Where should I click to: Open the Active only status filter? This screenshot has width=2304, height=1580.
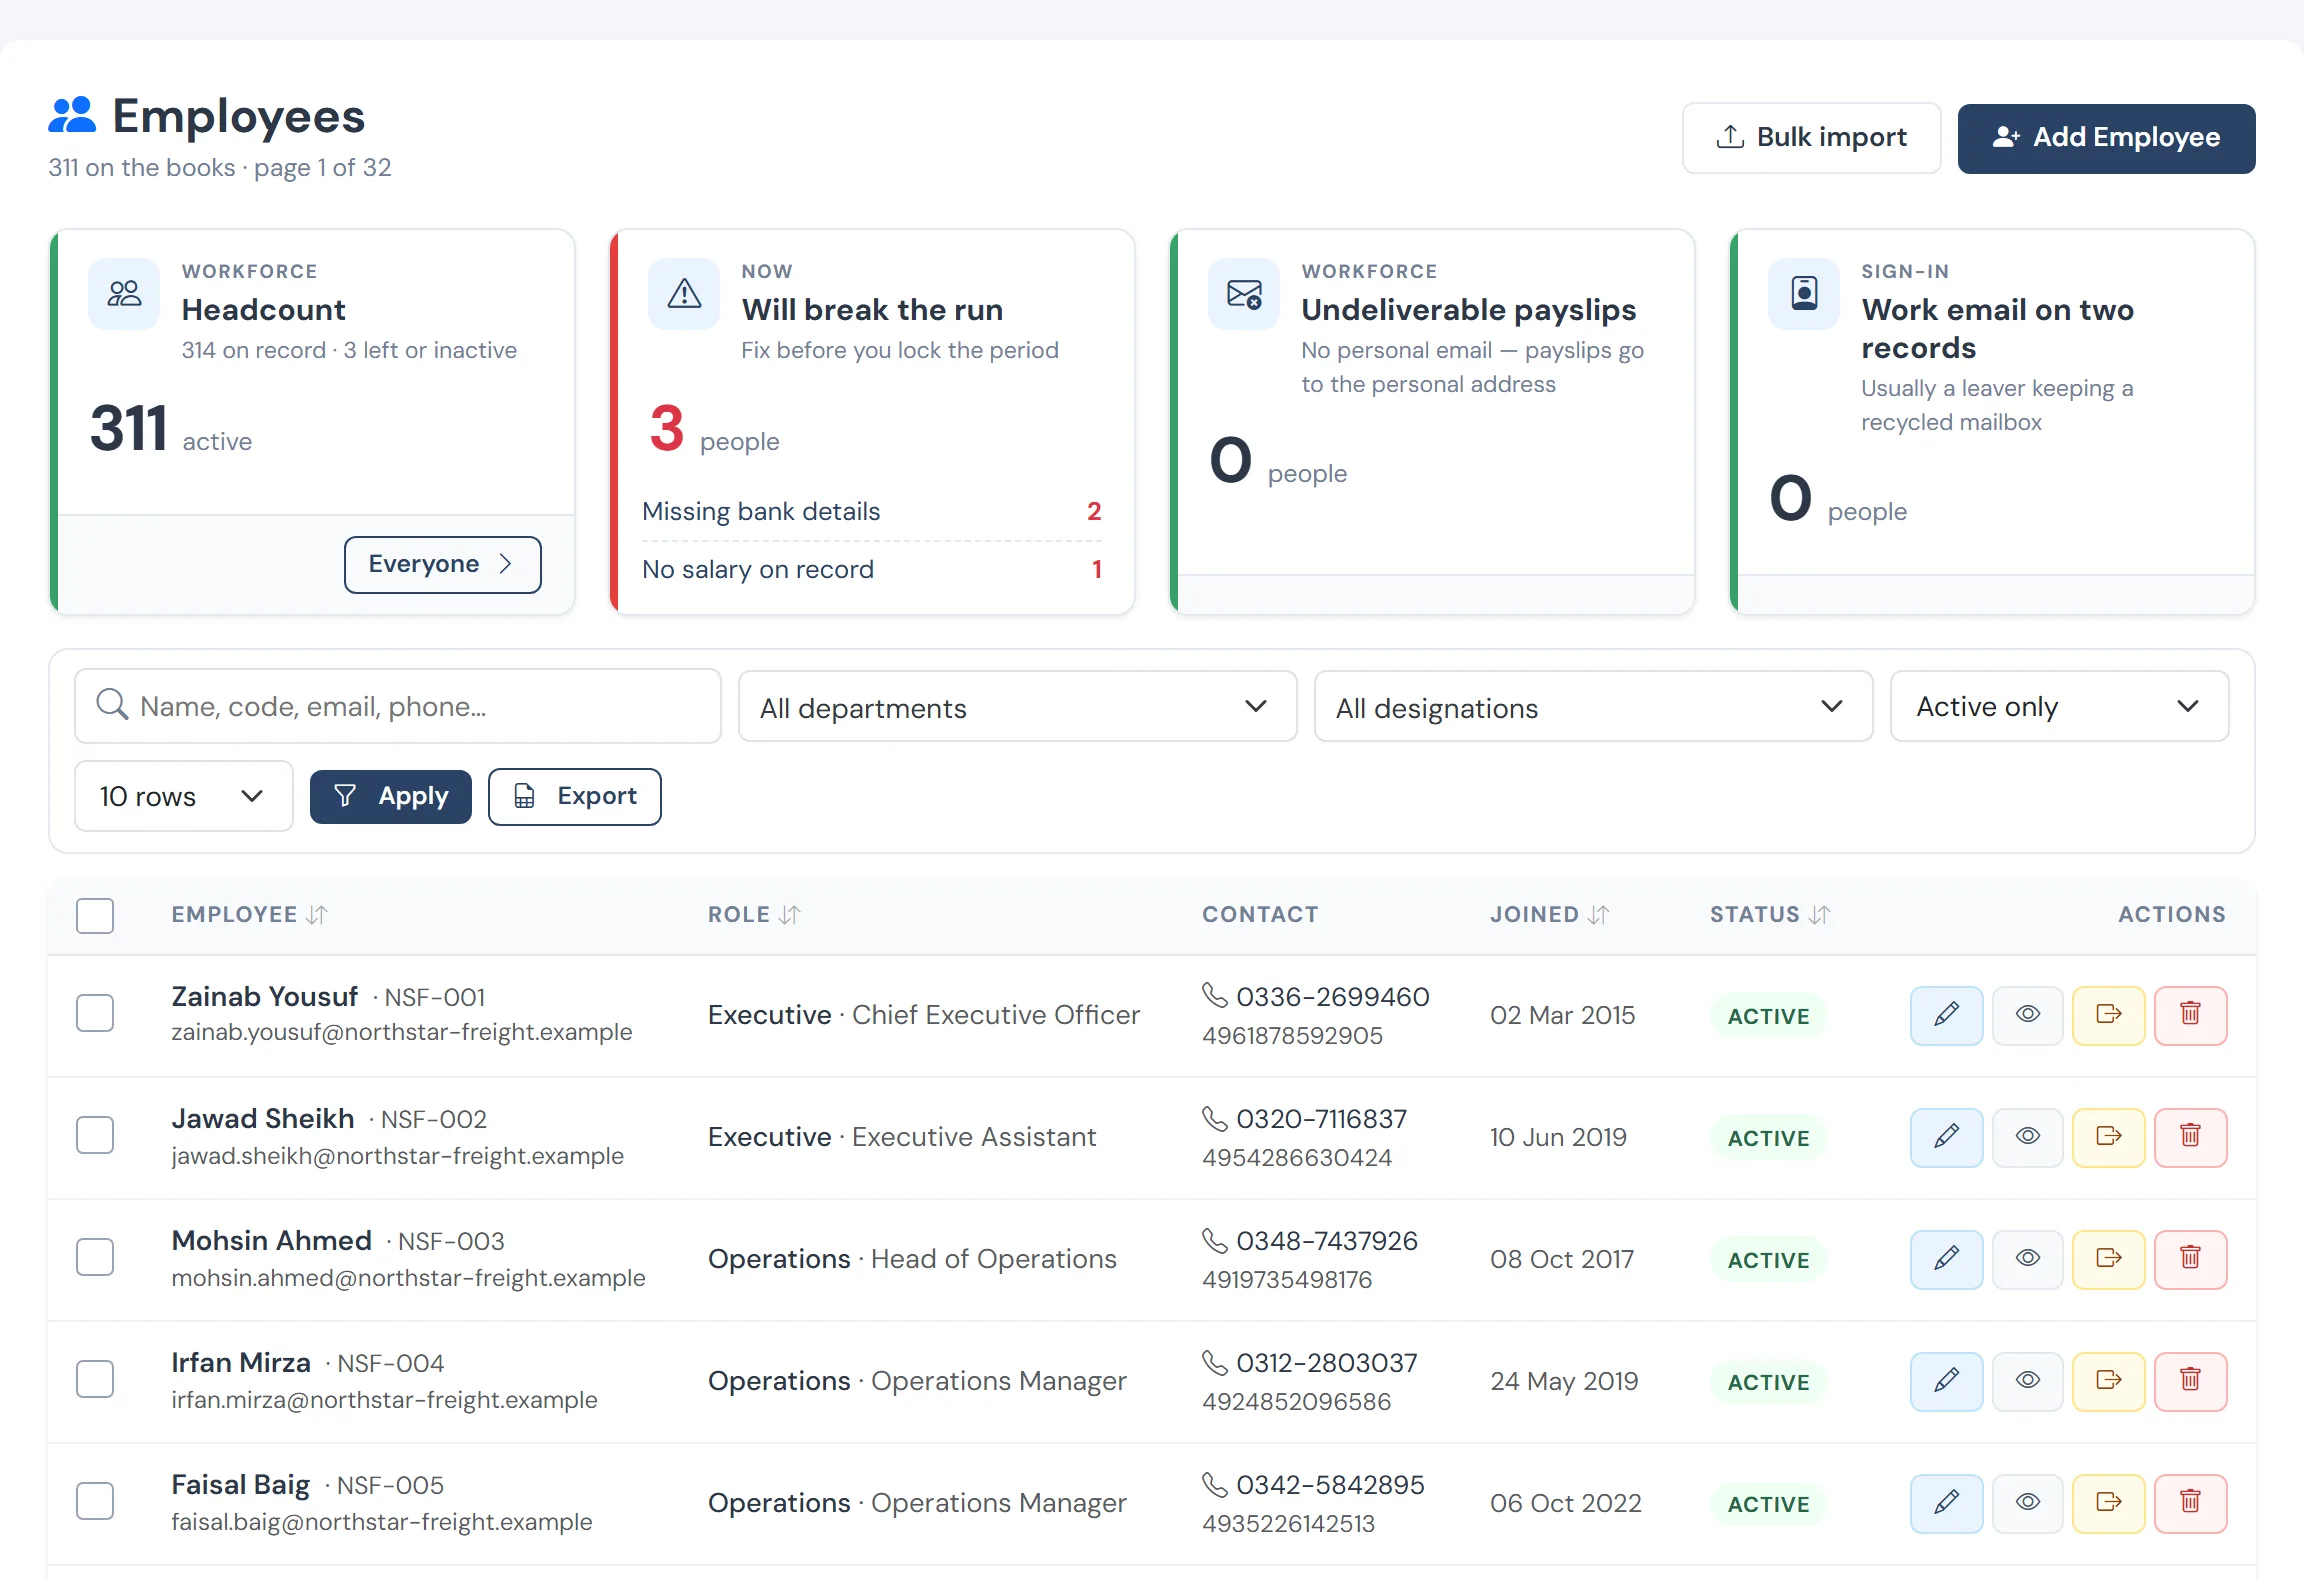(x=2059, y=707)
